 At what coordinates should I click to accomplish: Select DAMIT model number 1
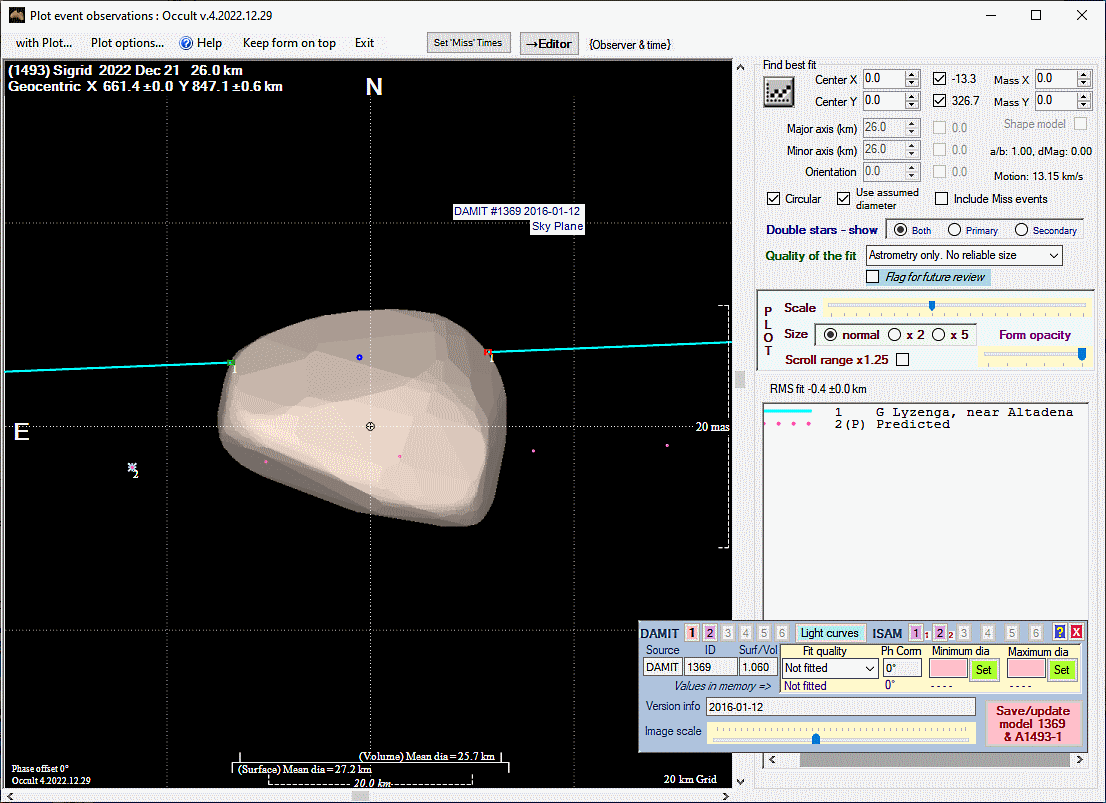692,633
